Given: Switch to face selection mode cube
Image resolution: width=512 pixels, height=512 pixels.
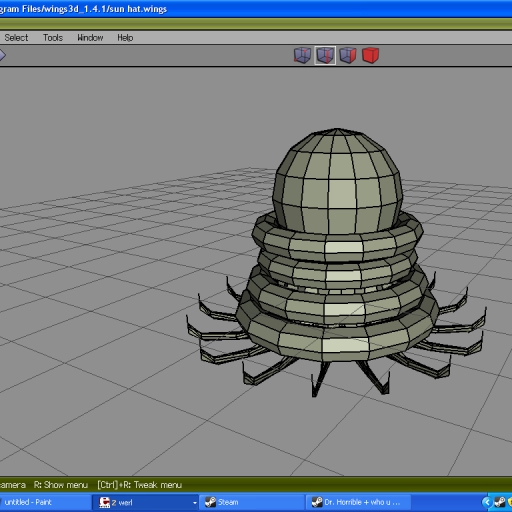Looking at the screenshot, I should coord(348,55).
